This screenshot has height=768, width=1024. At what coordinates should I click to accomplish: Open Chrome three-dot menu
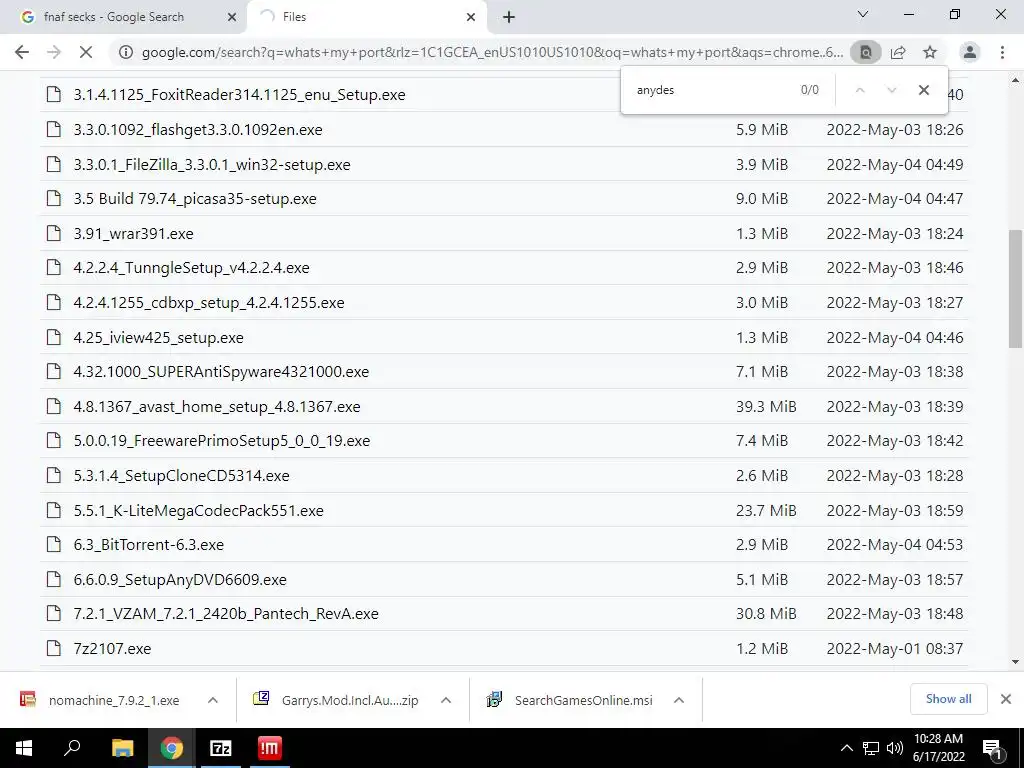pos(1002,52)
